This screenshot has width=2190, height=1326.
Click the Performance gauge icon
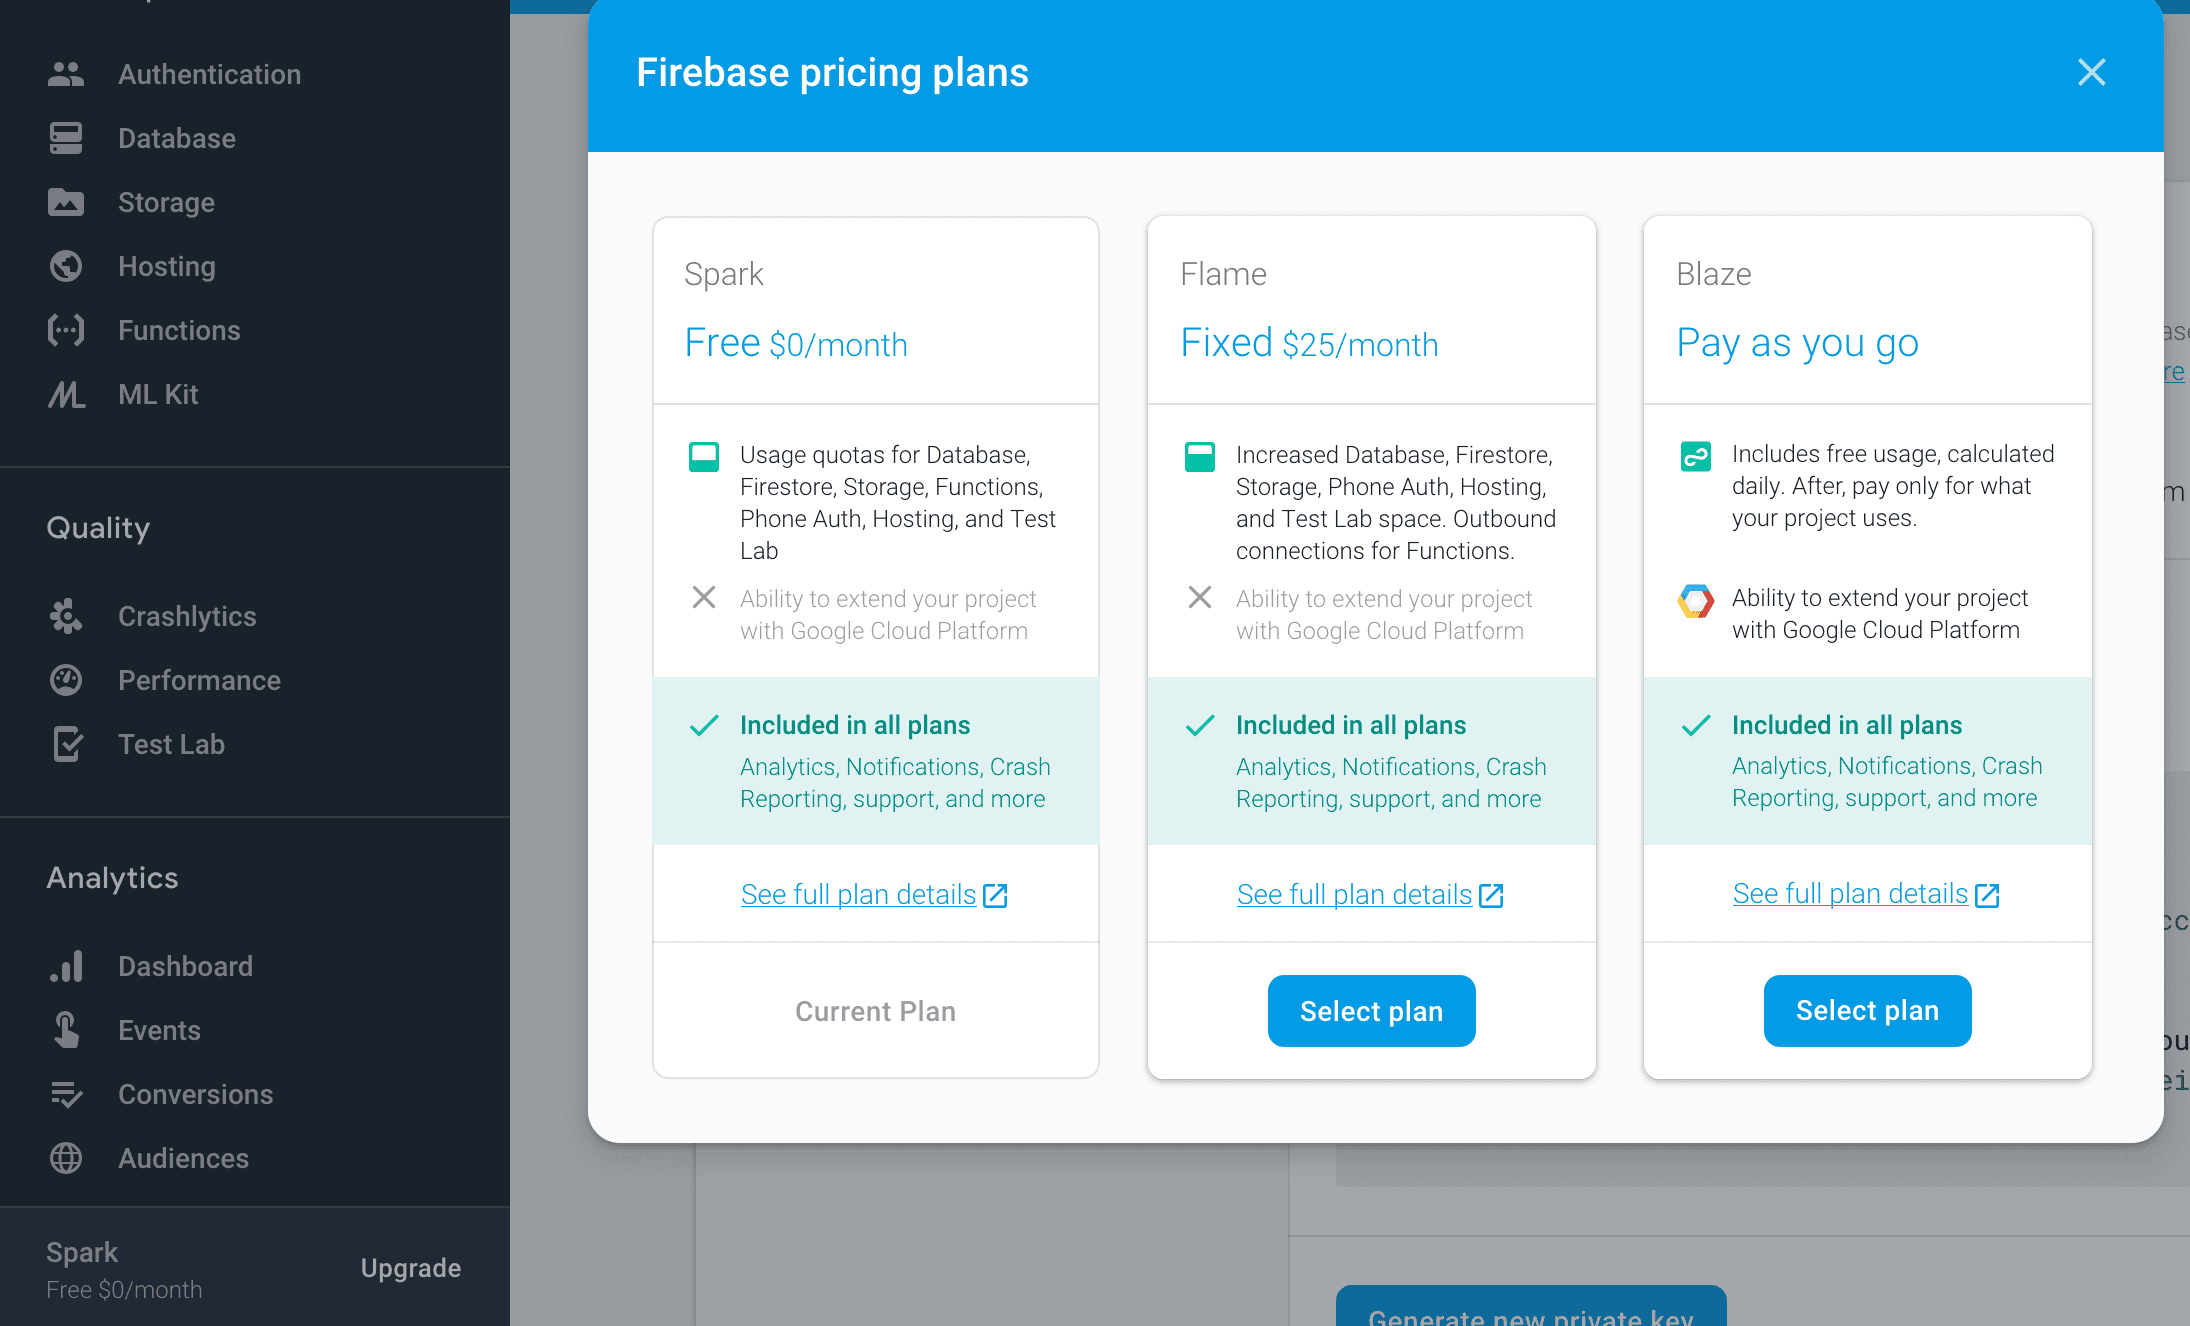pos(66,680)
